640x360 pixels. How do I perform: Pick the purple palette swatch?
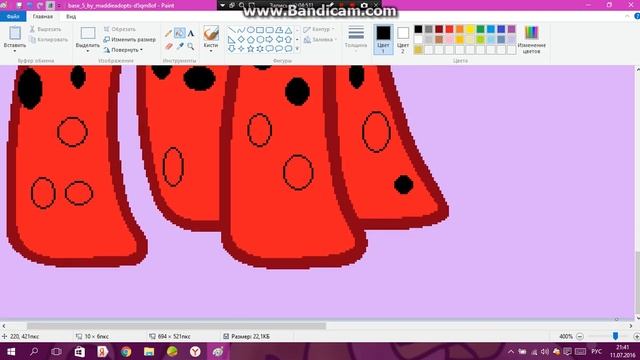[x=511, y=29]
